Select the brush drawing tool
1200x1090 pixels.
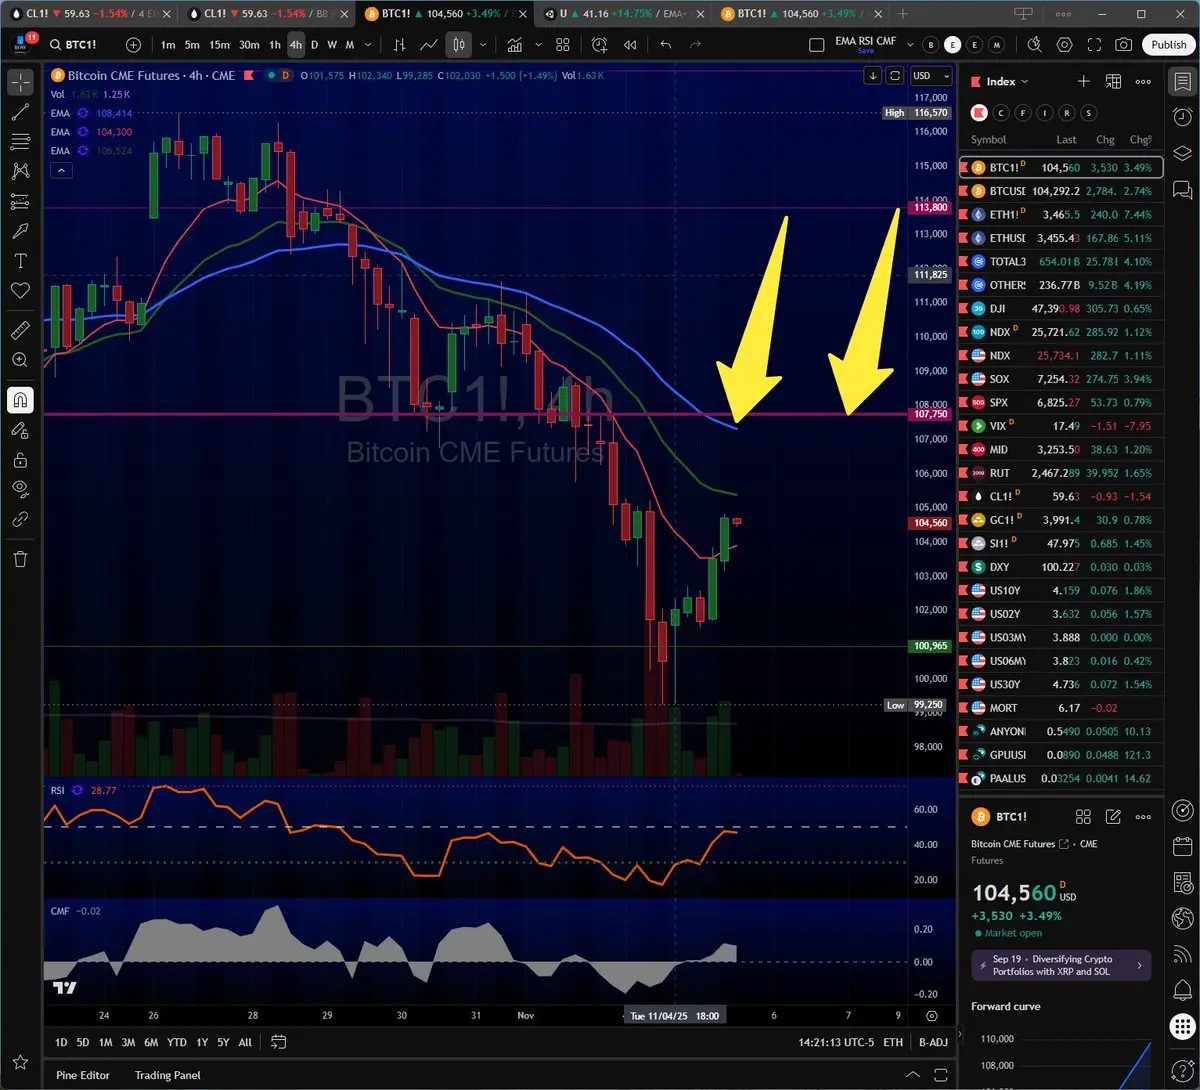[20, 232]
